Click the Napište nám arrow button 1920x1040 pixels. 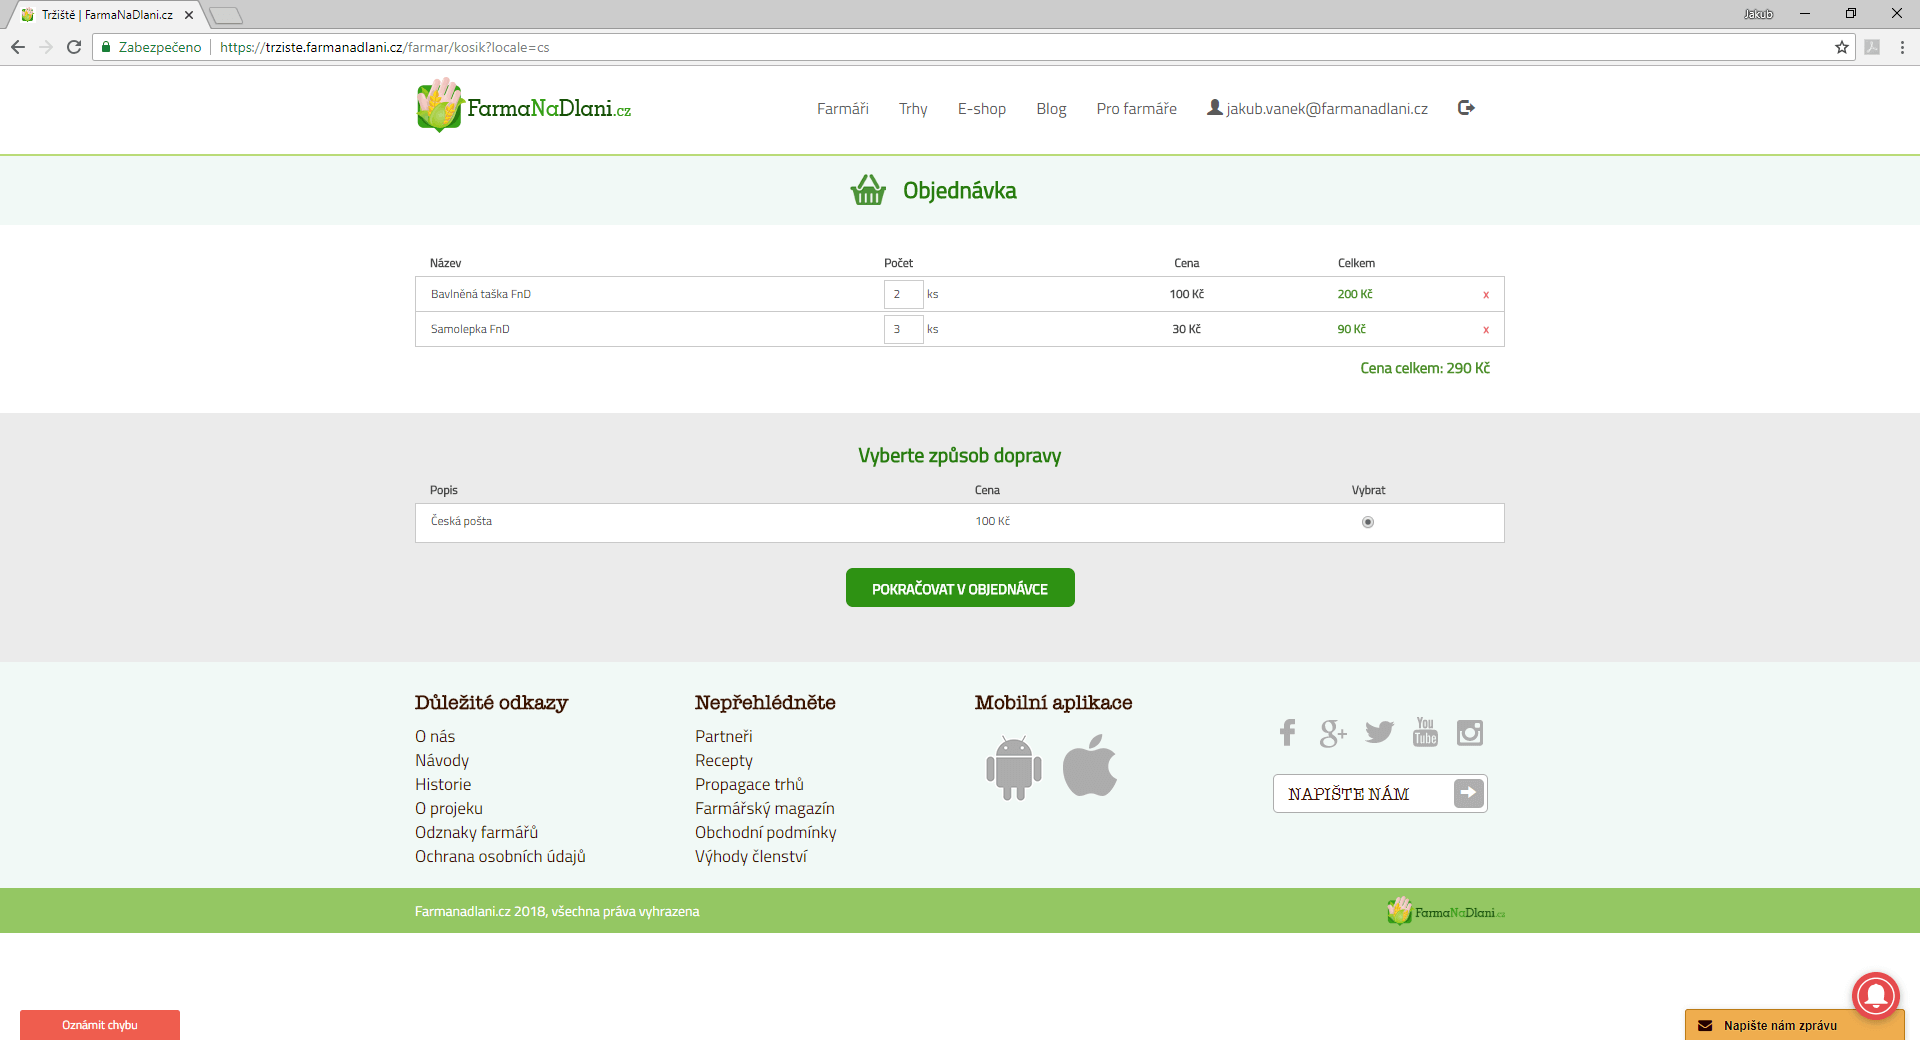pyautogui.click(x=1468, y=793)
